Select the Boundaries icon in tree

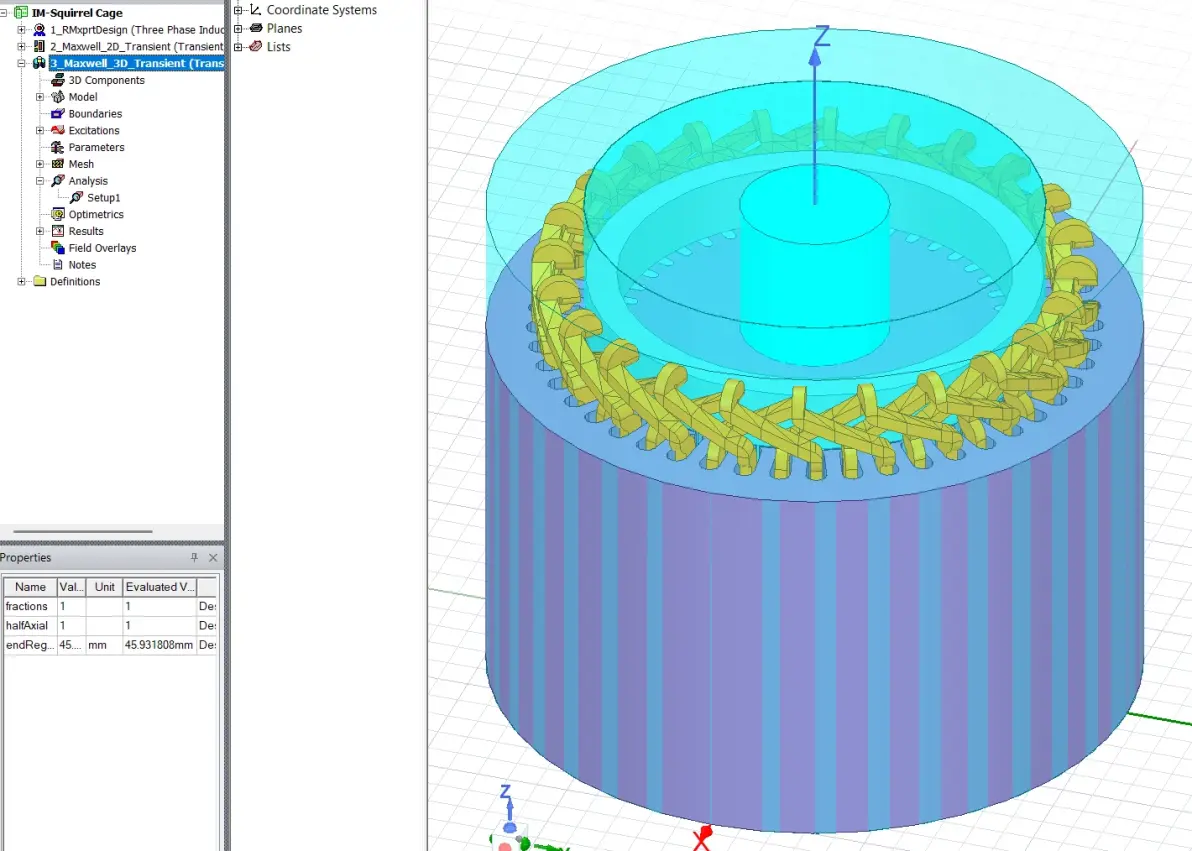coord(58,113)
